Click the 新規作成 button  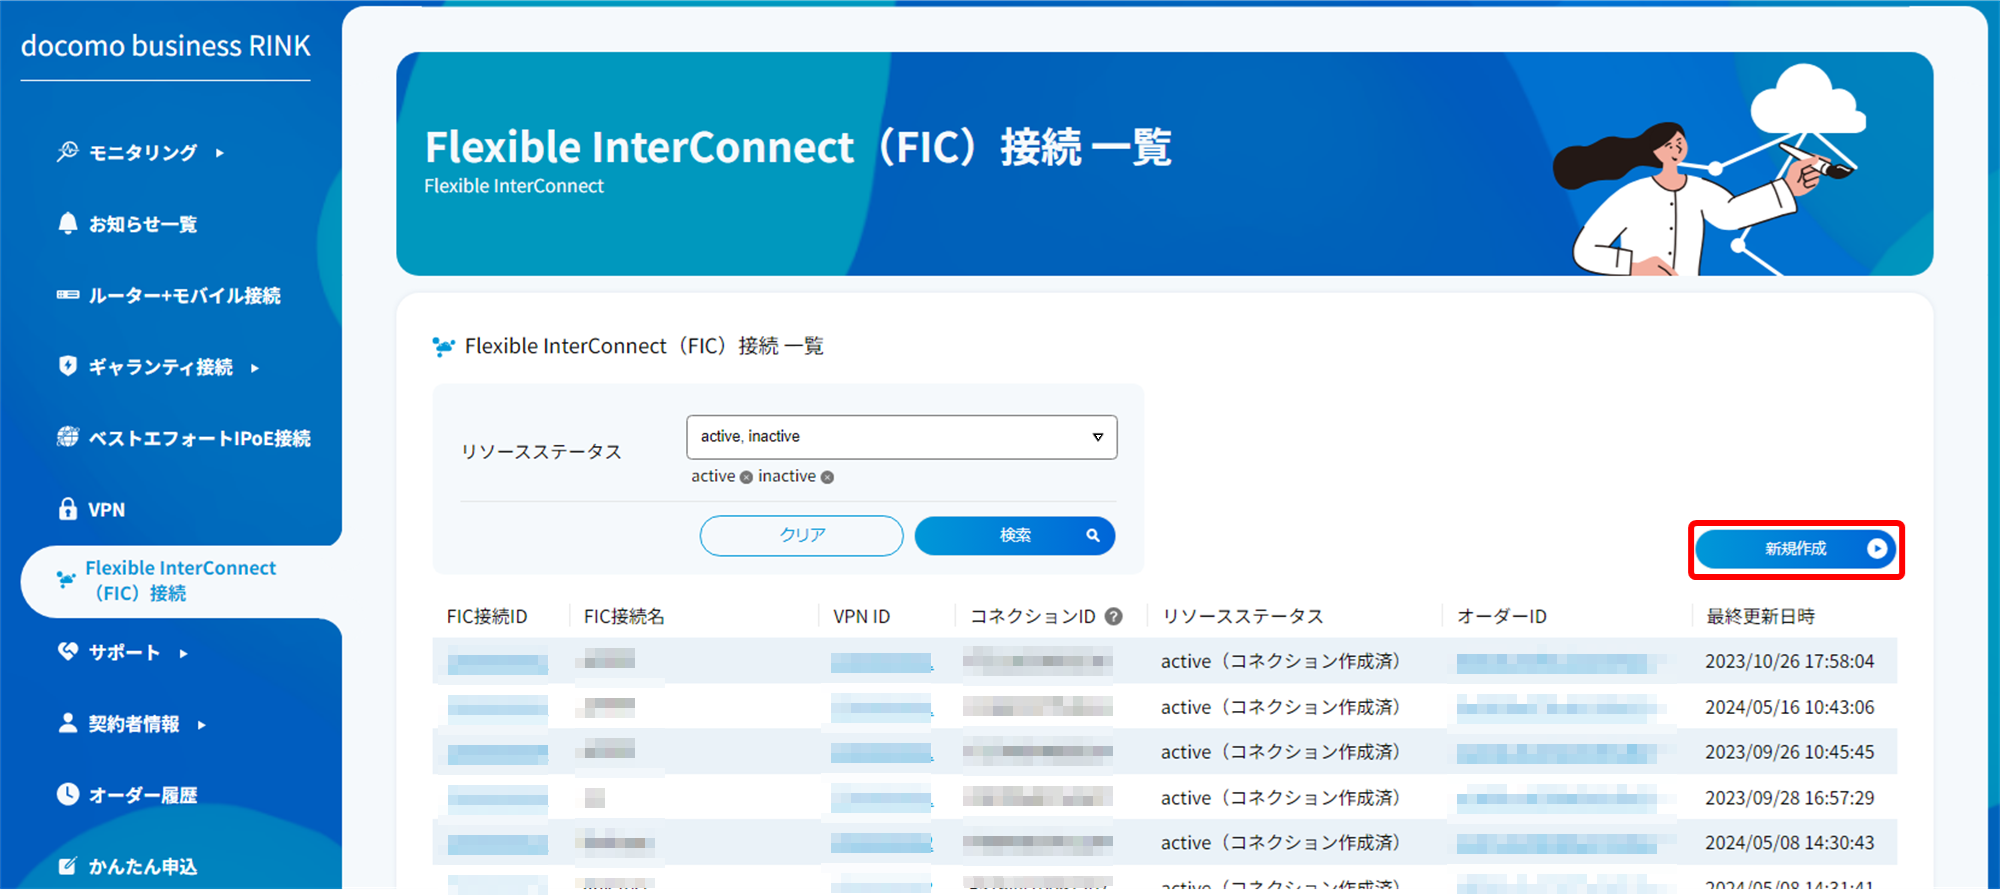click(x=1796, y=549)
